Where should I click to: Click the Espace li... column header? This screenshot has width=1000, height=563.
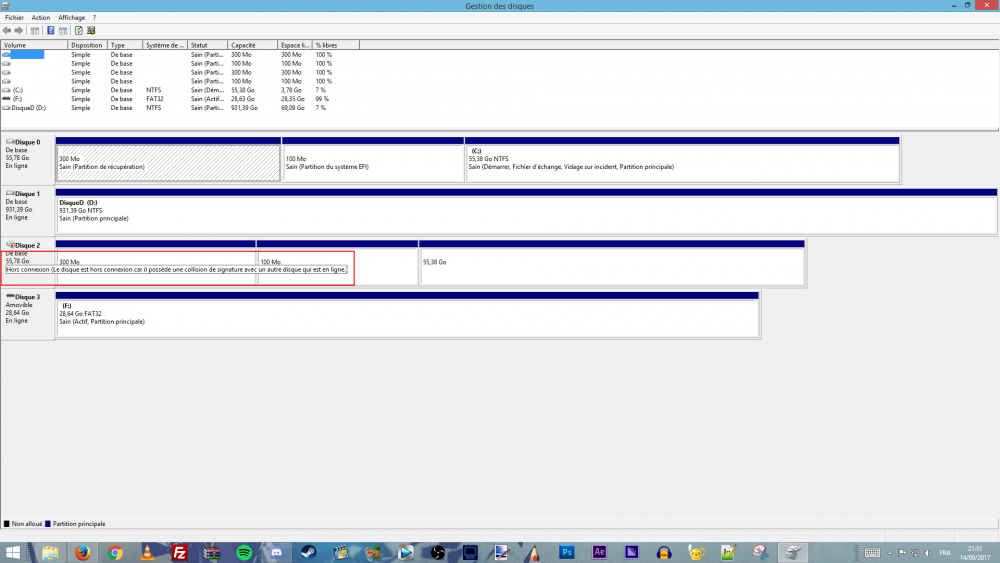point(295,45)
